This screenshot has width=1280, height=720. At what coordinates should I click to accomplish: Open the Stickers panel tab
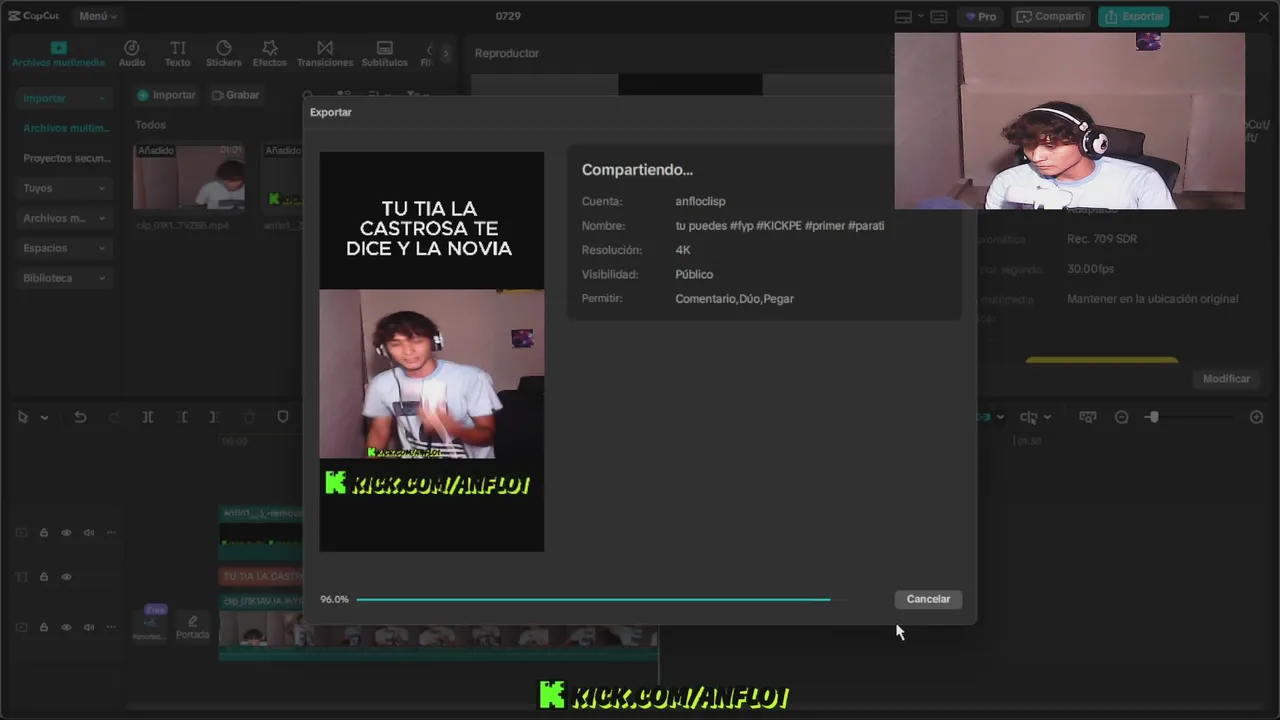(224, 54)
